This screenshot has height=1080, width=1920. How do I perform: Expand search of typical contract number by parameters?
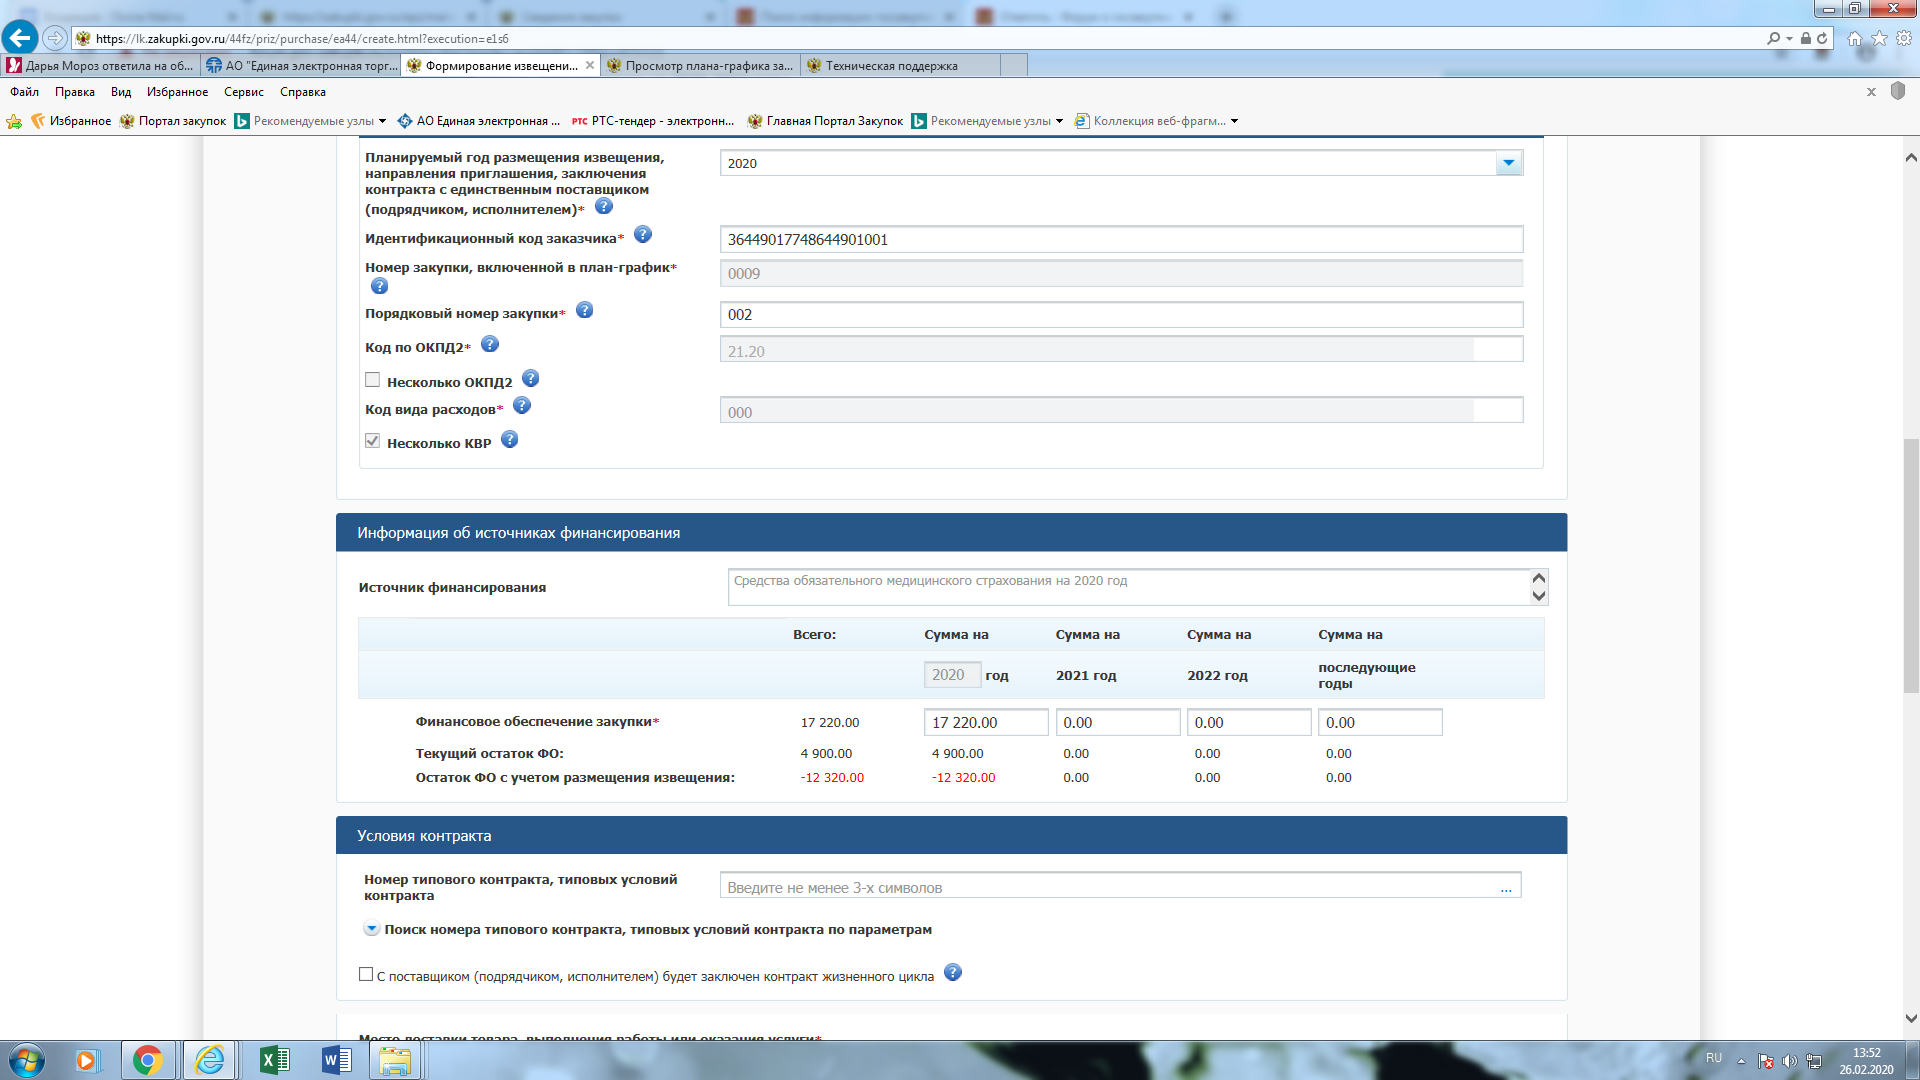[371, 929]
